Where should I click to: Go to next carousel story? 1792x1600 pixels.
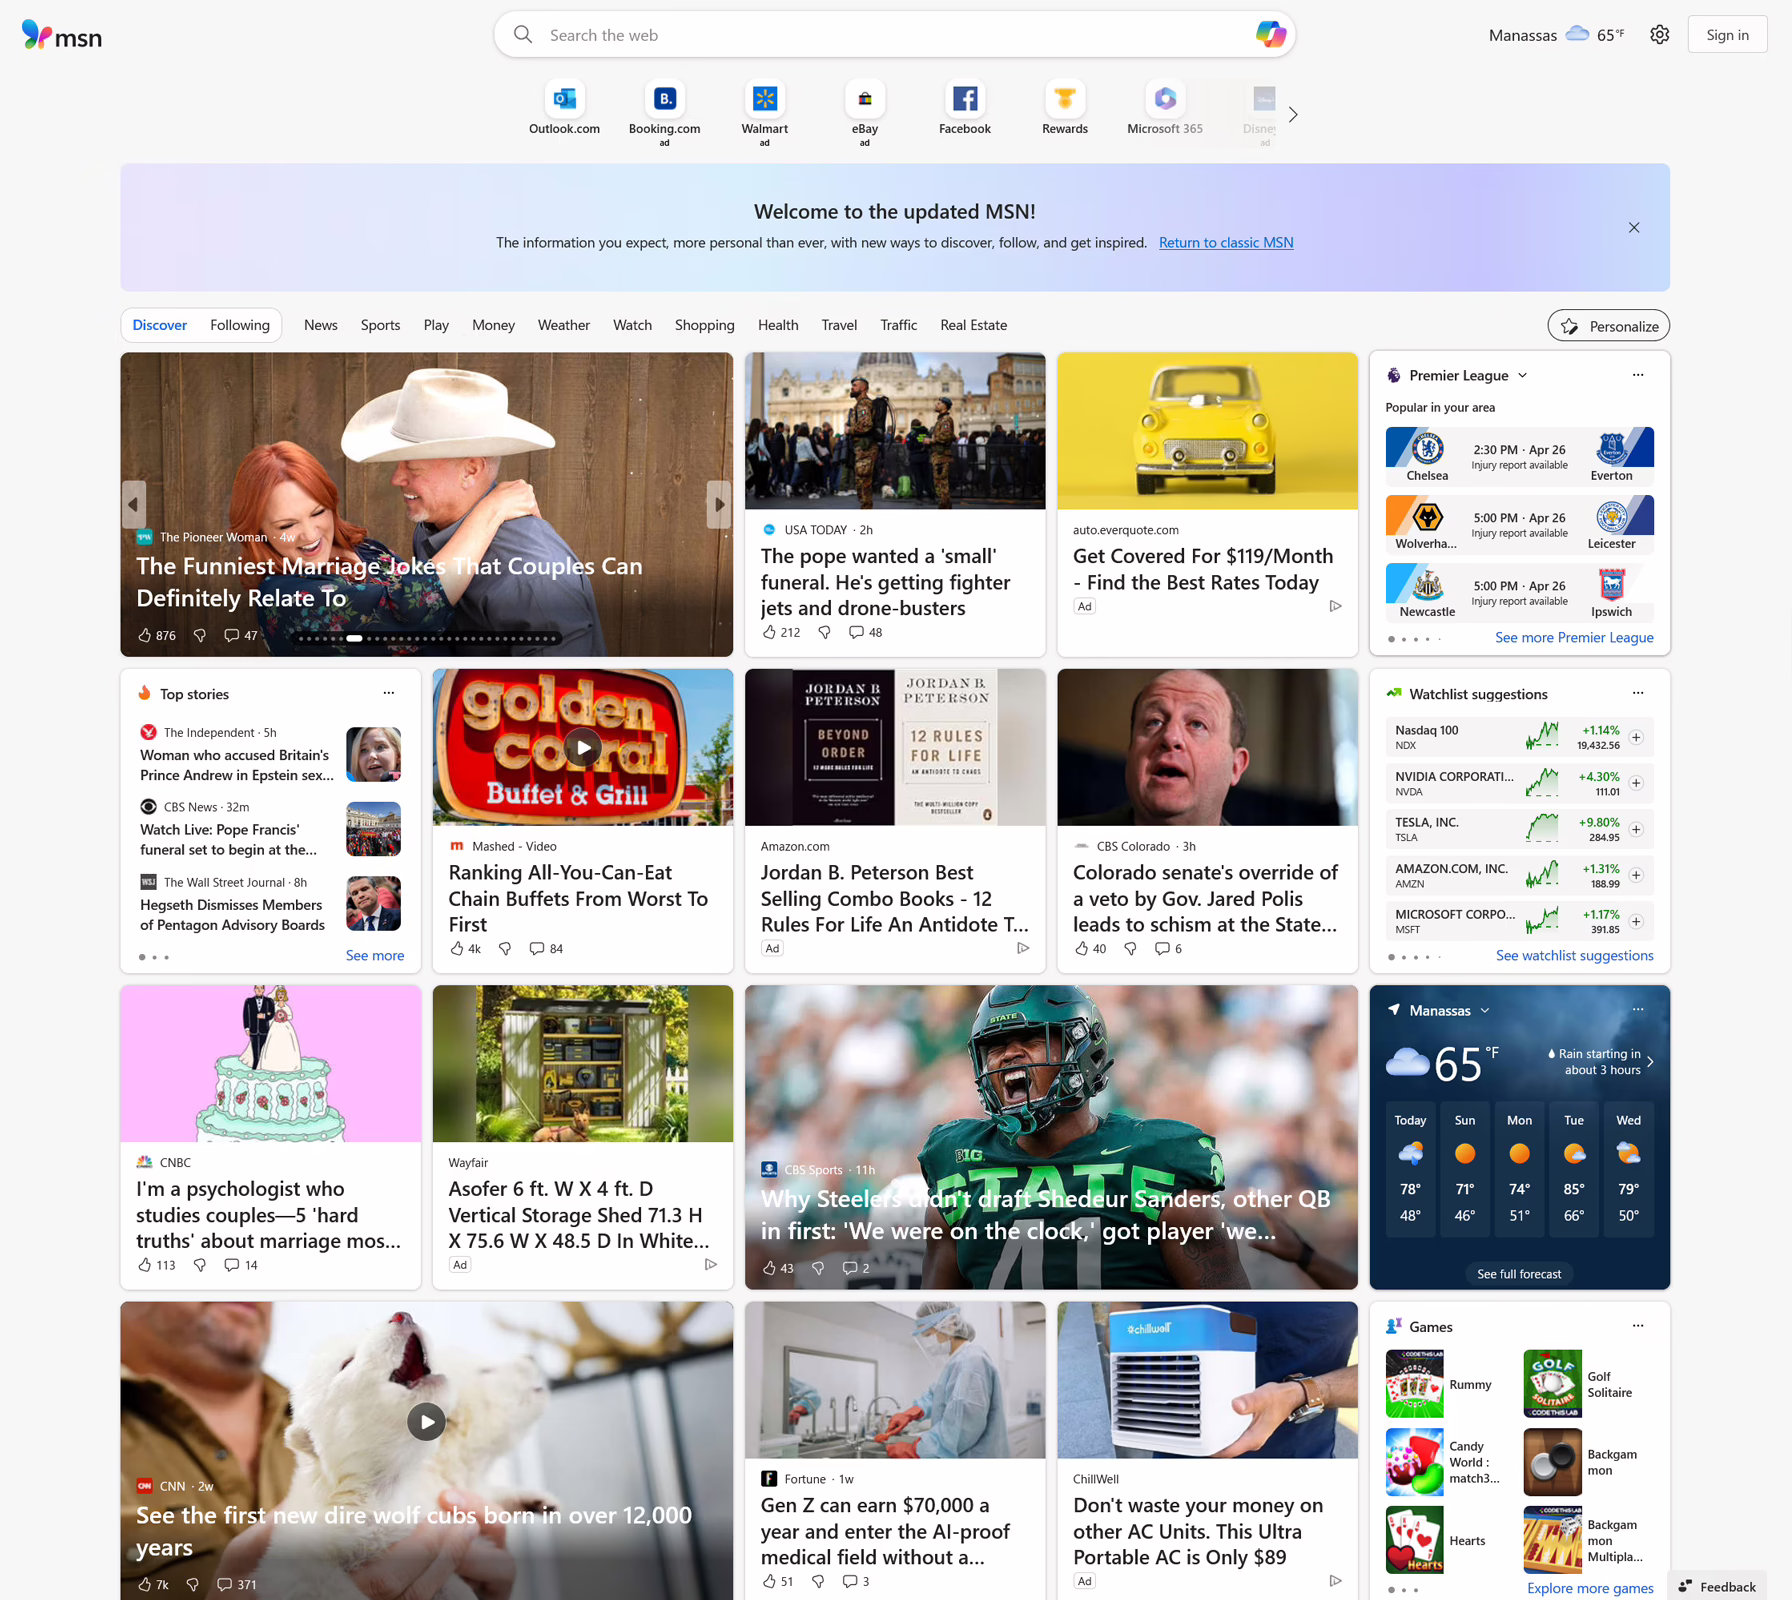coord(719,505)
